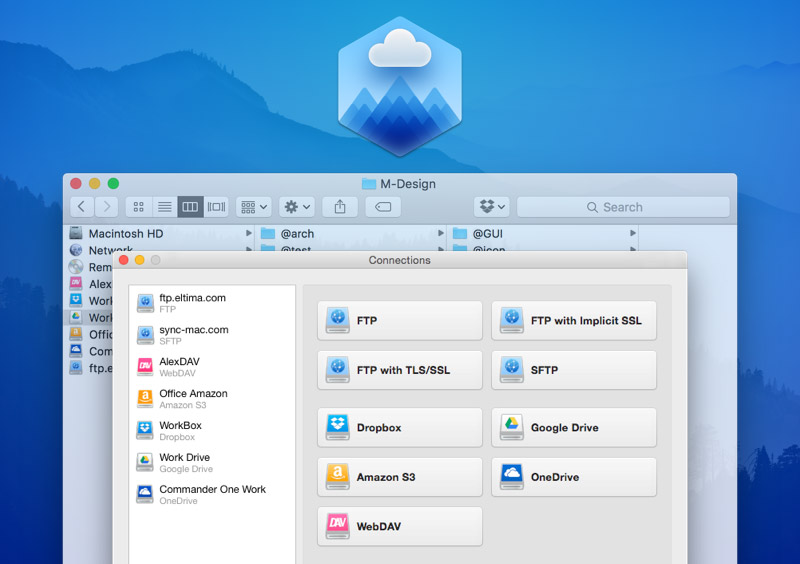Open the Dropbox toolbar dropdown in Finder

pos(492,207)
